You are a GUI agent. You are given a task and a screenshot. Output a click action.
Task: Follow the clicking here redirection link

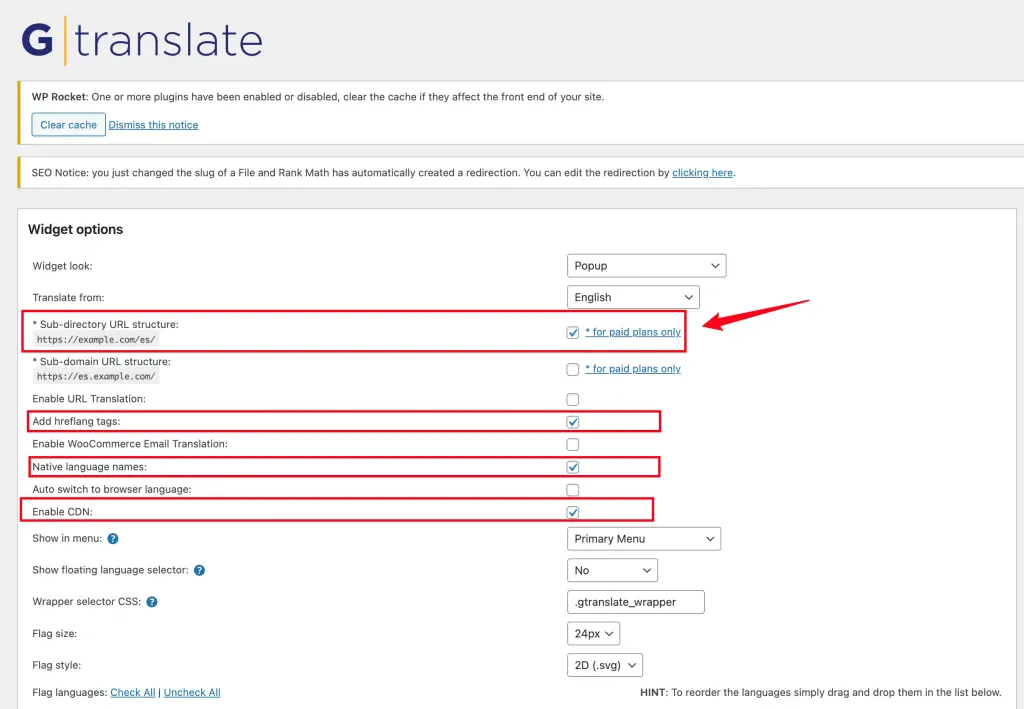(x=703, y=173)
